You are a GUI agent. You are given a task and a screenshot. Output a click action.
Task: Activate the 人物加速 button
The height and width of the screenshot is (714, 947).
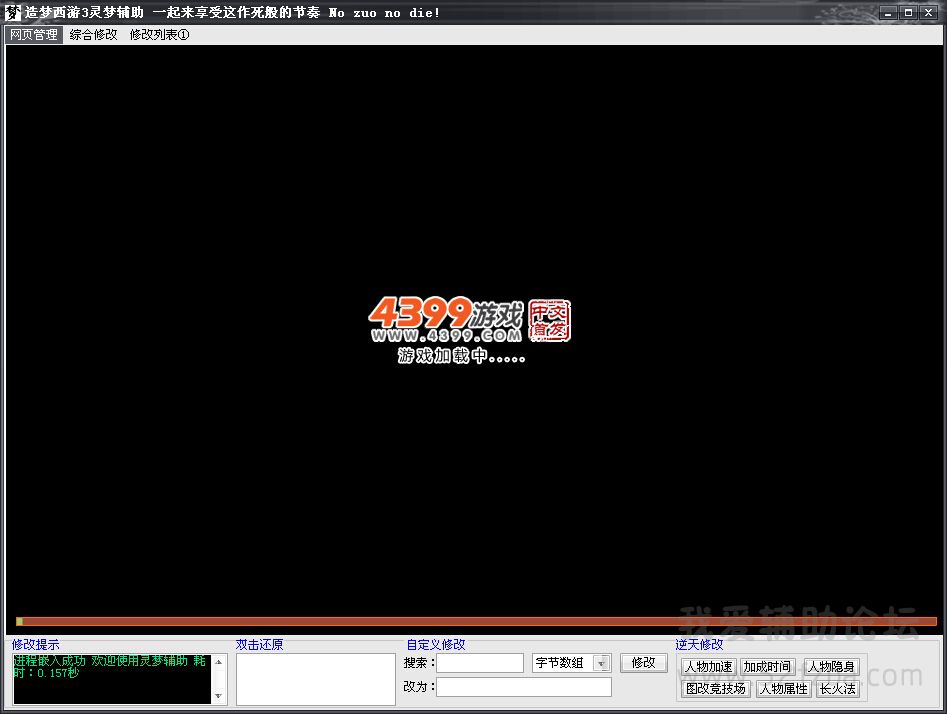point(708,666)
